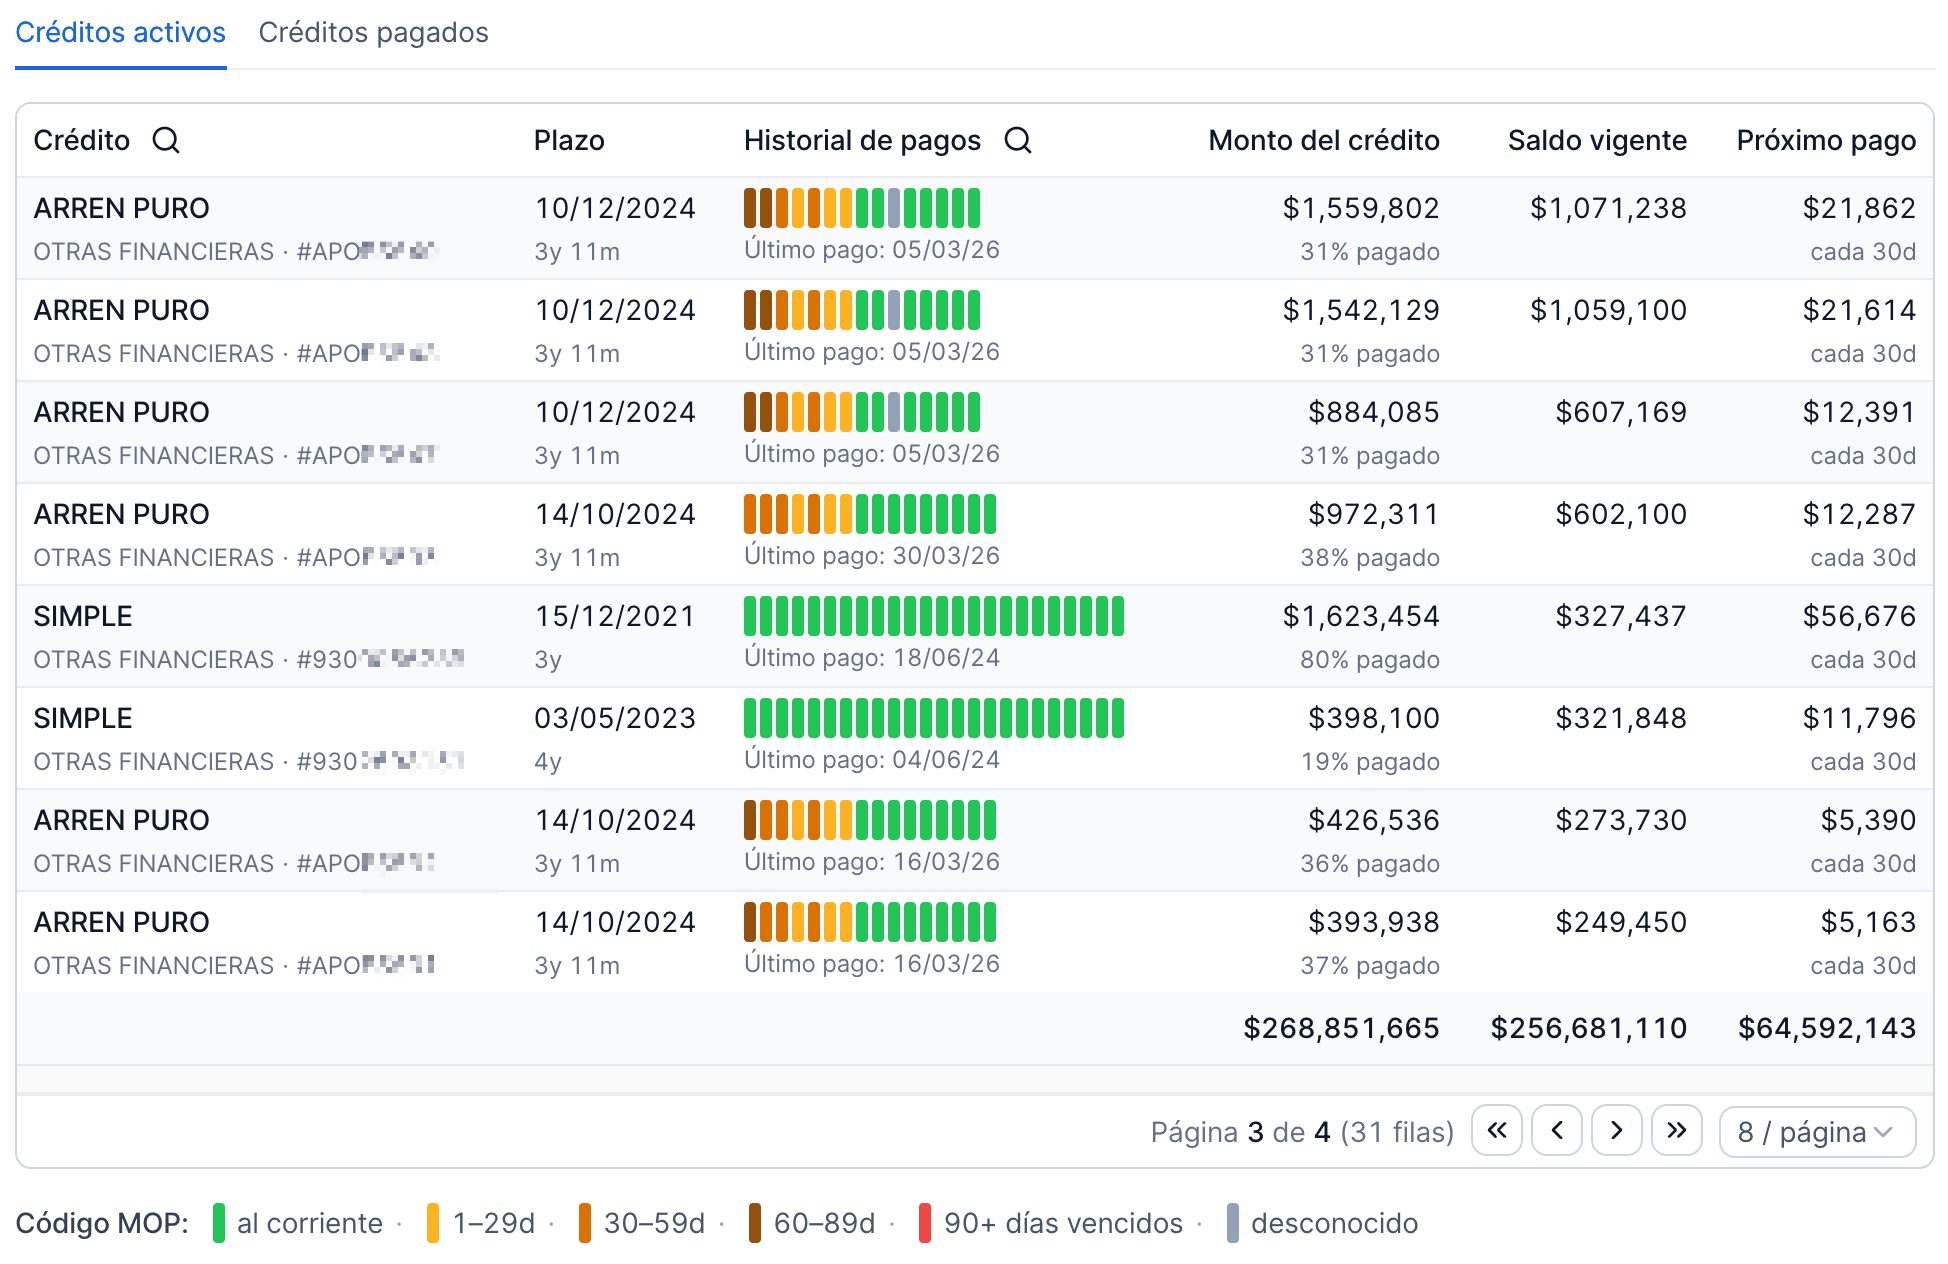The image size is (1948, 1264).
Task: Click the 38% pagado label
Action: (x=1370, y=558)
